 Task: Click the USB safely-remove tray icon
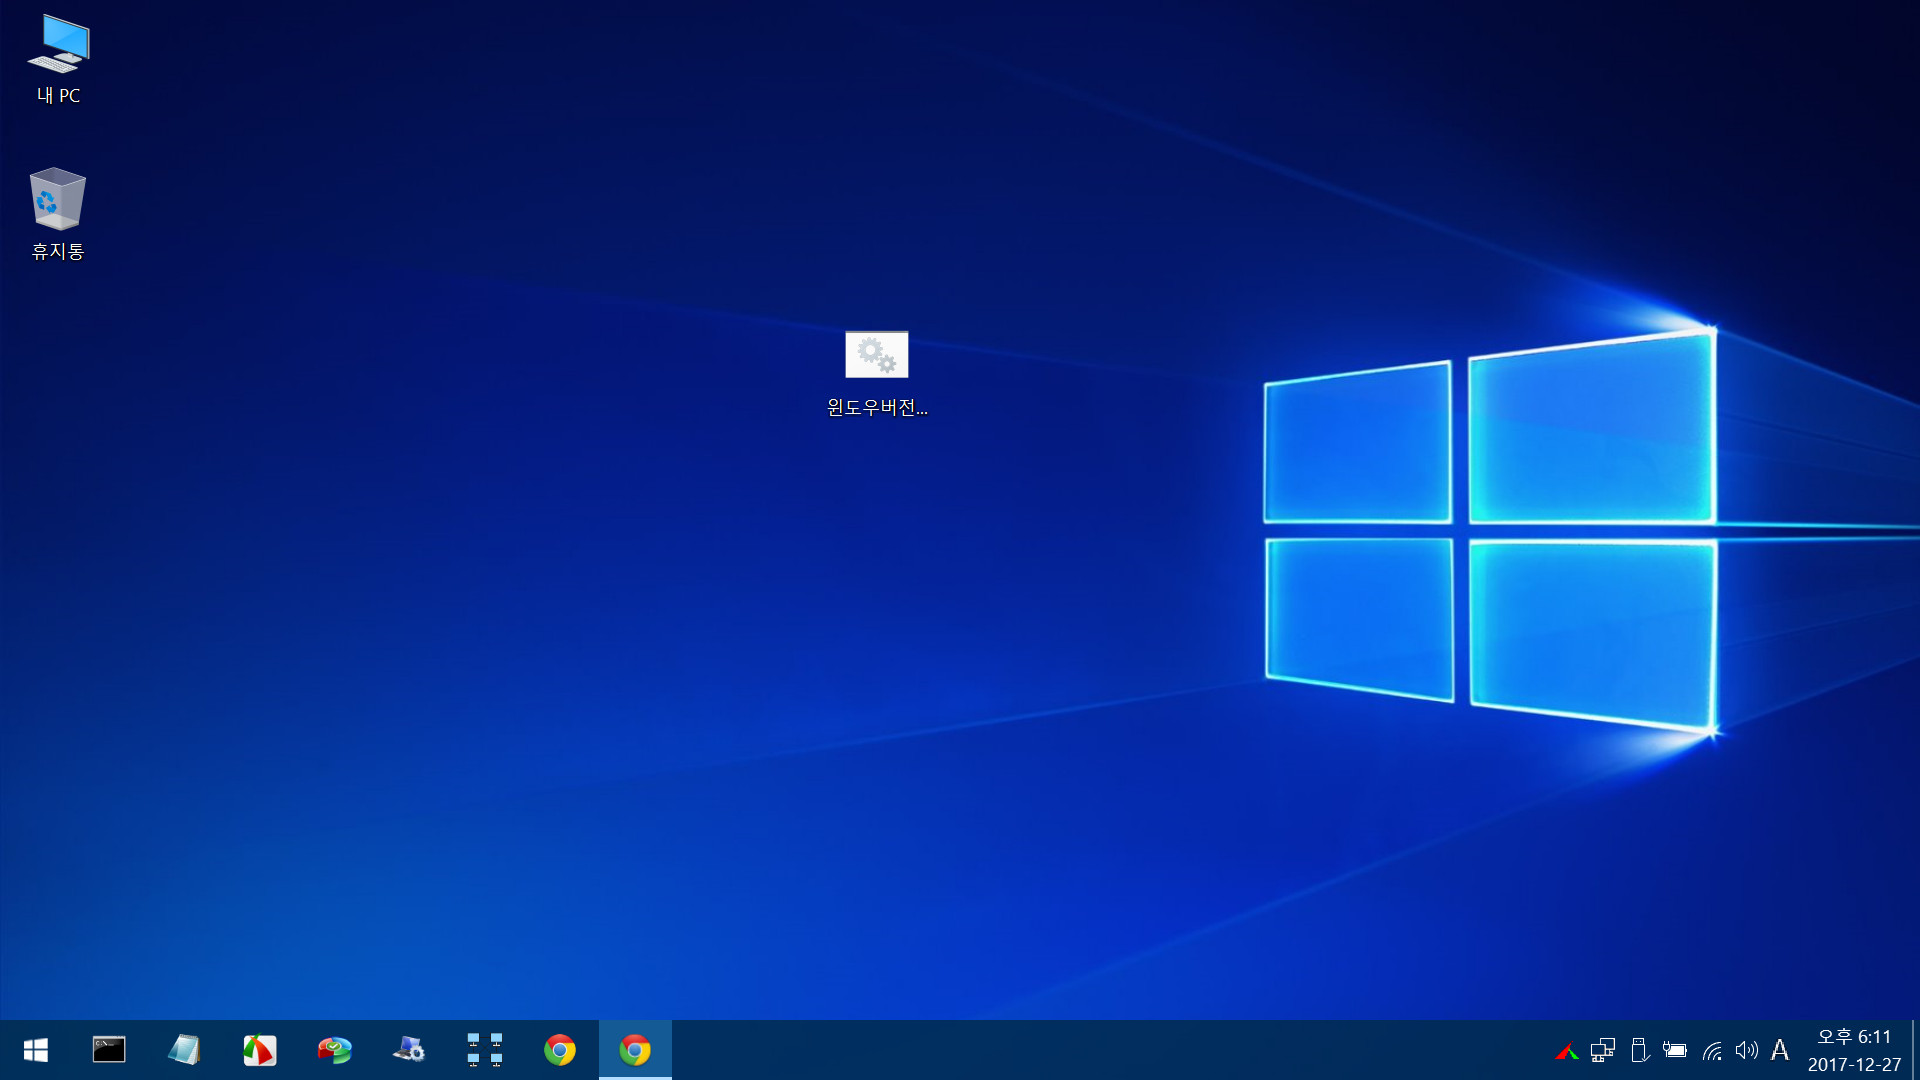pos(1639,1050)
